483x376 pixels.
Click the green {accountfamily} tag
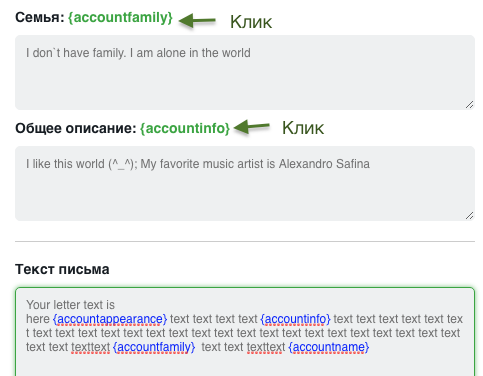120,18
